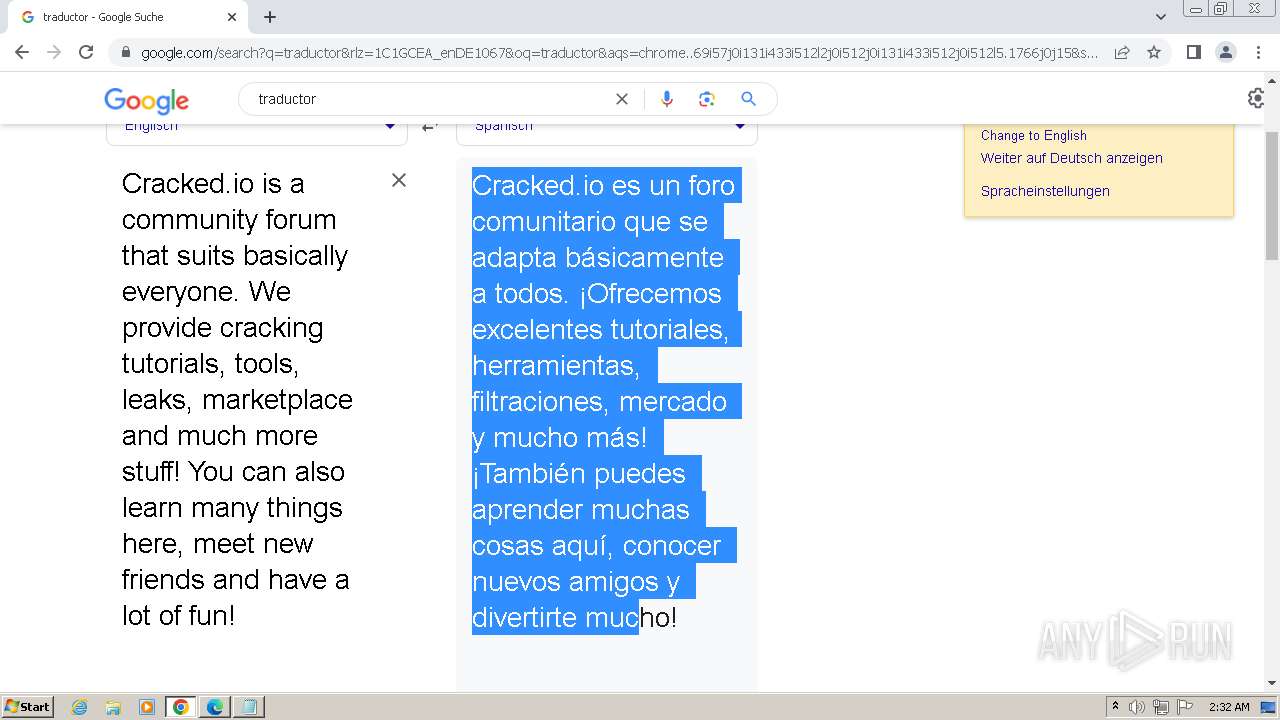This screenshot has width=1280, height=720.
Task: Swap translation languages
Action: pos(430,126)
